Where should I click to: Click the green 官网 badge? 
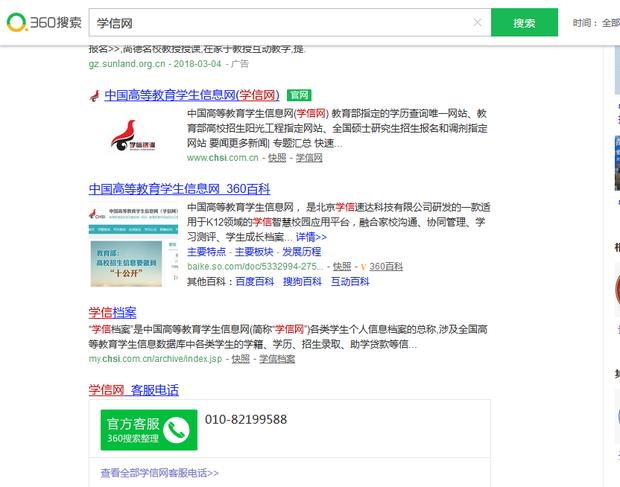[299, 95]
